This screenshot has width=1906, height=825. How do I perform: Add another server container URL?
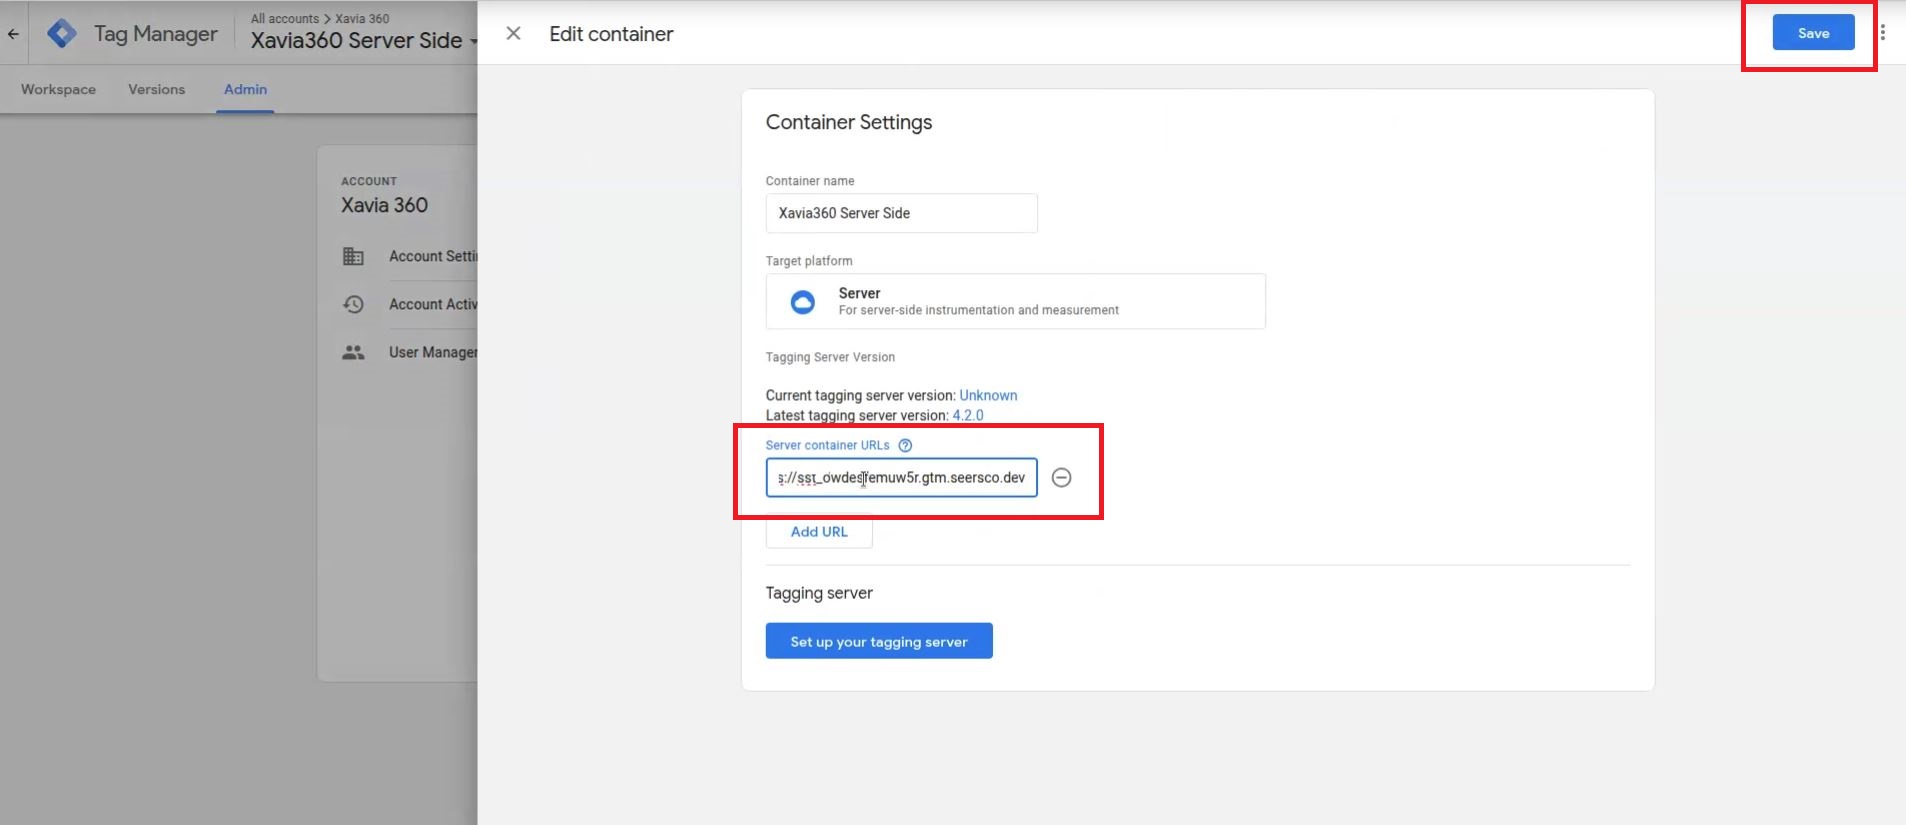tap(819, 531)
